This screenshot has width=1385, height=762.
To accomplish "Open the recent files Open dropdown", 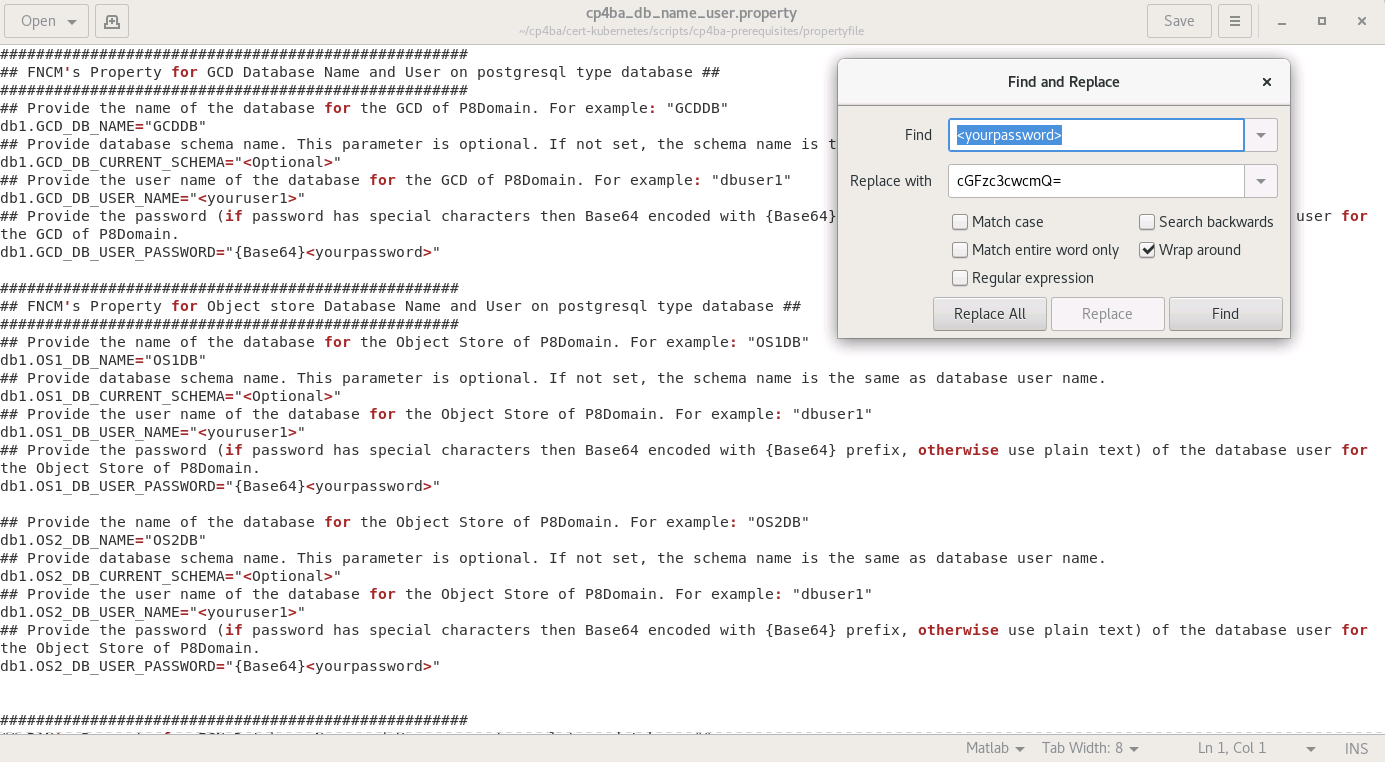I will coord(47,21).
